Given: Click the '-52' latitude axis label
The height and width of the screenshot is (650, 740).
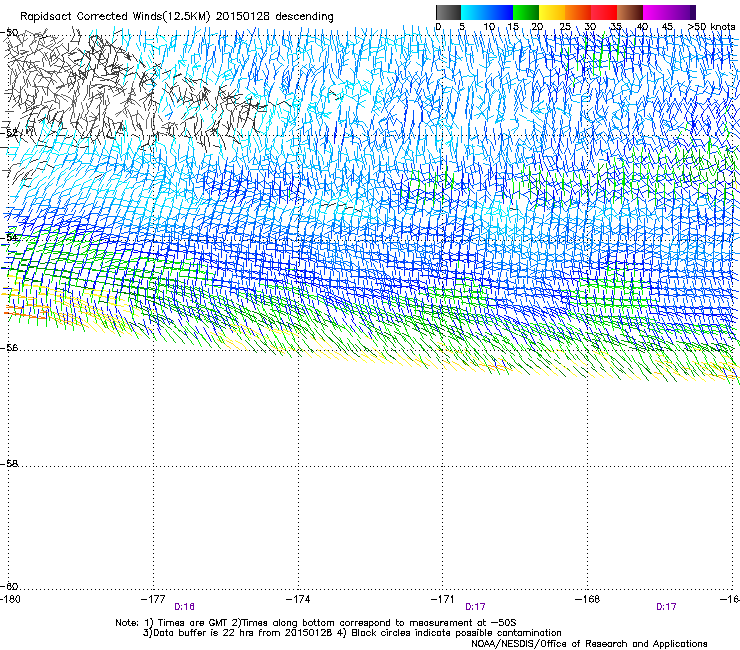Looking at the screenshot, I should click(x=9, y=133).
